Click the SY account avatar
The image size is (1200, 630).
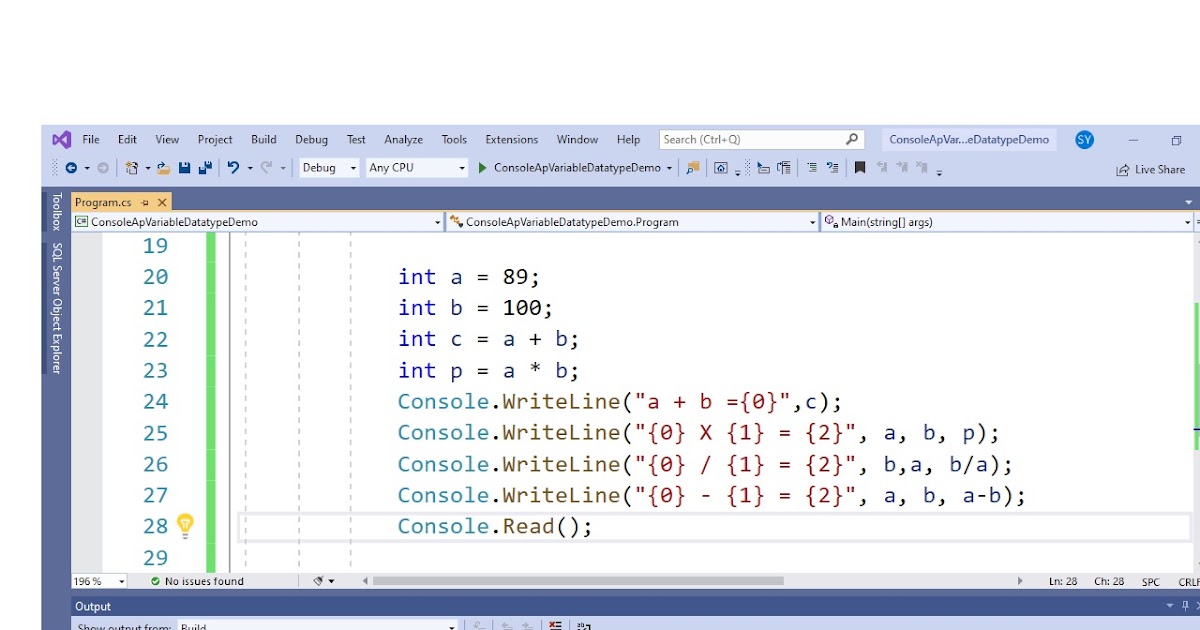click(x=1084, y=139)
